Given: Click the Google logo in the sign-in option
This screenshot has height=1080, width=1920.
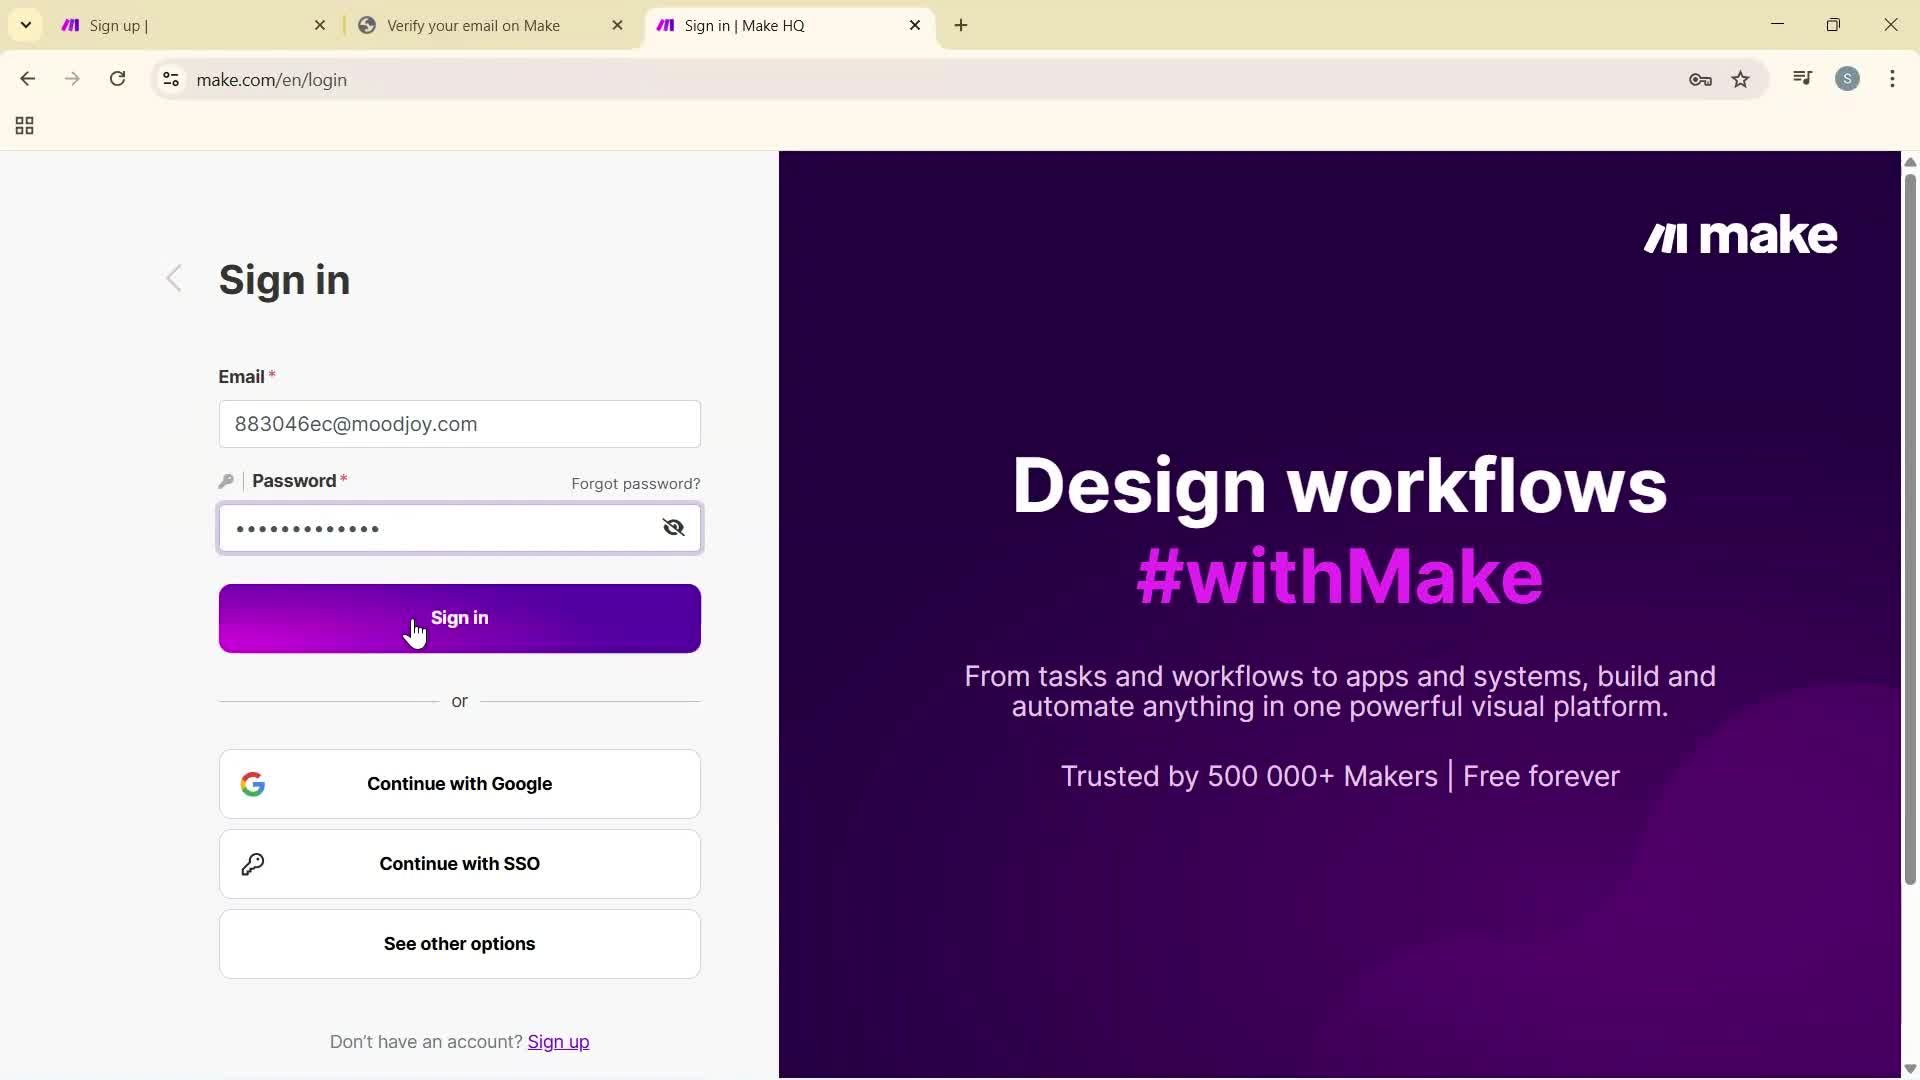Looking at the screenshot, I should pyautogui.click(x=254, y=784).
